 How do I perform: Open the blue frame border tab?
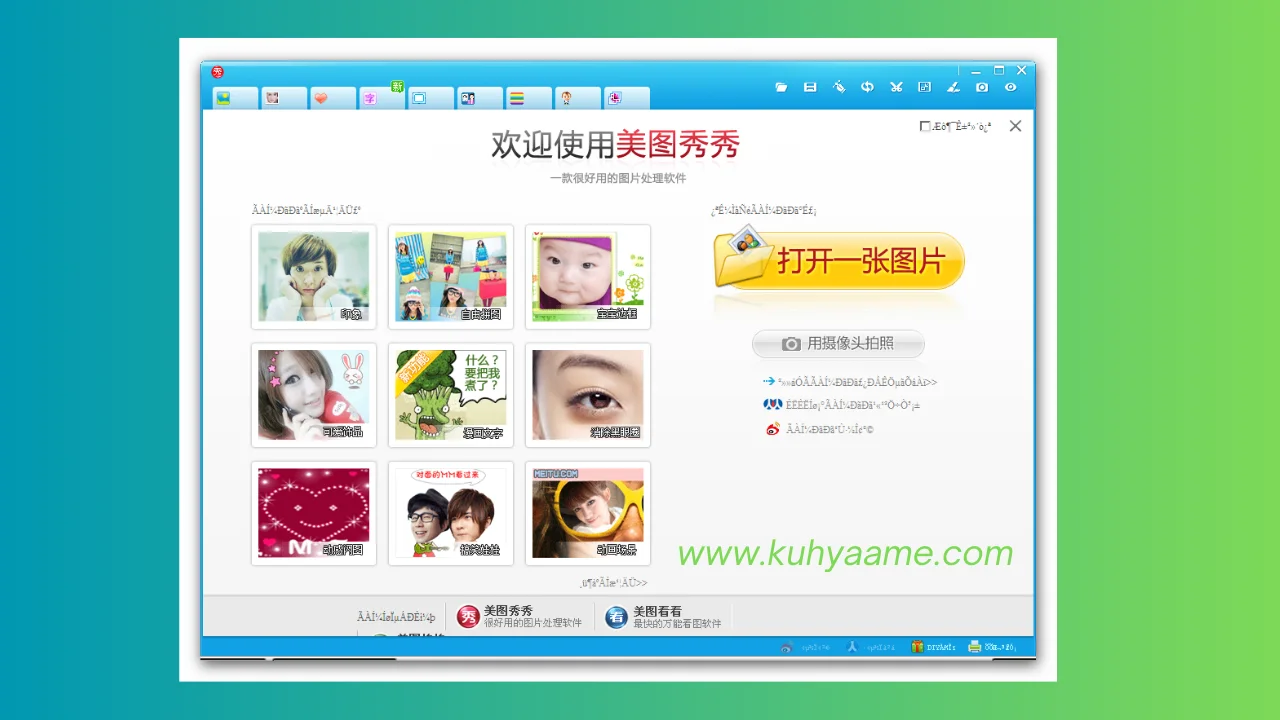[431, 98]
